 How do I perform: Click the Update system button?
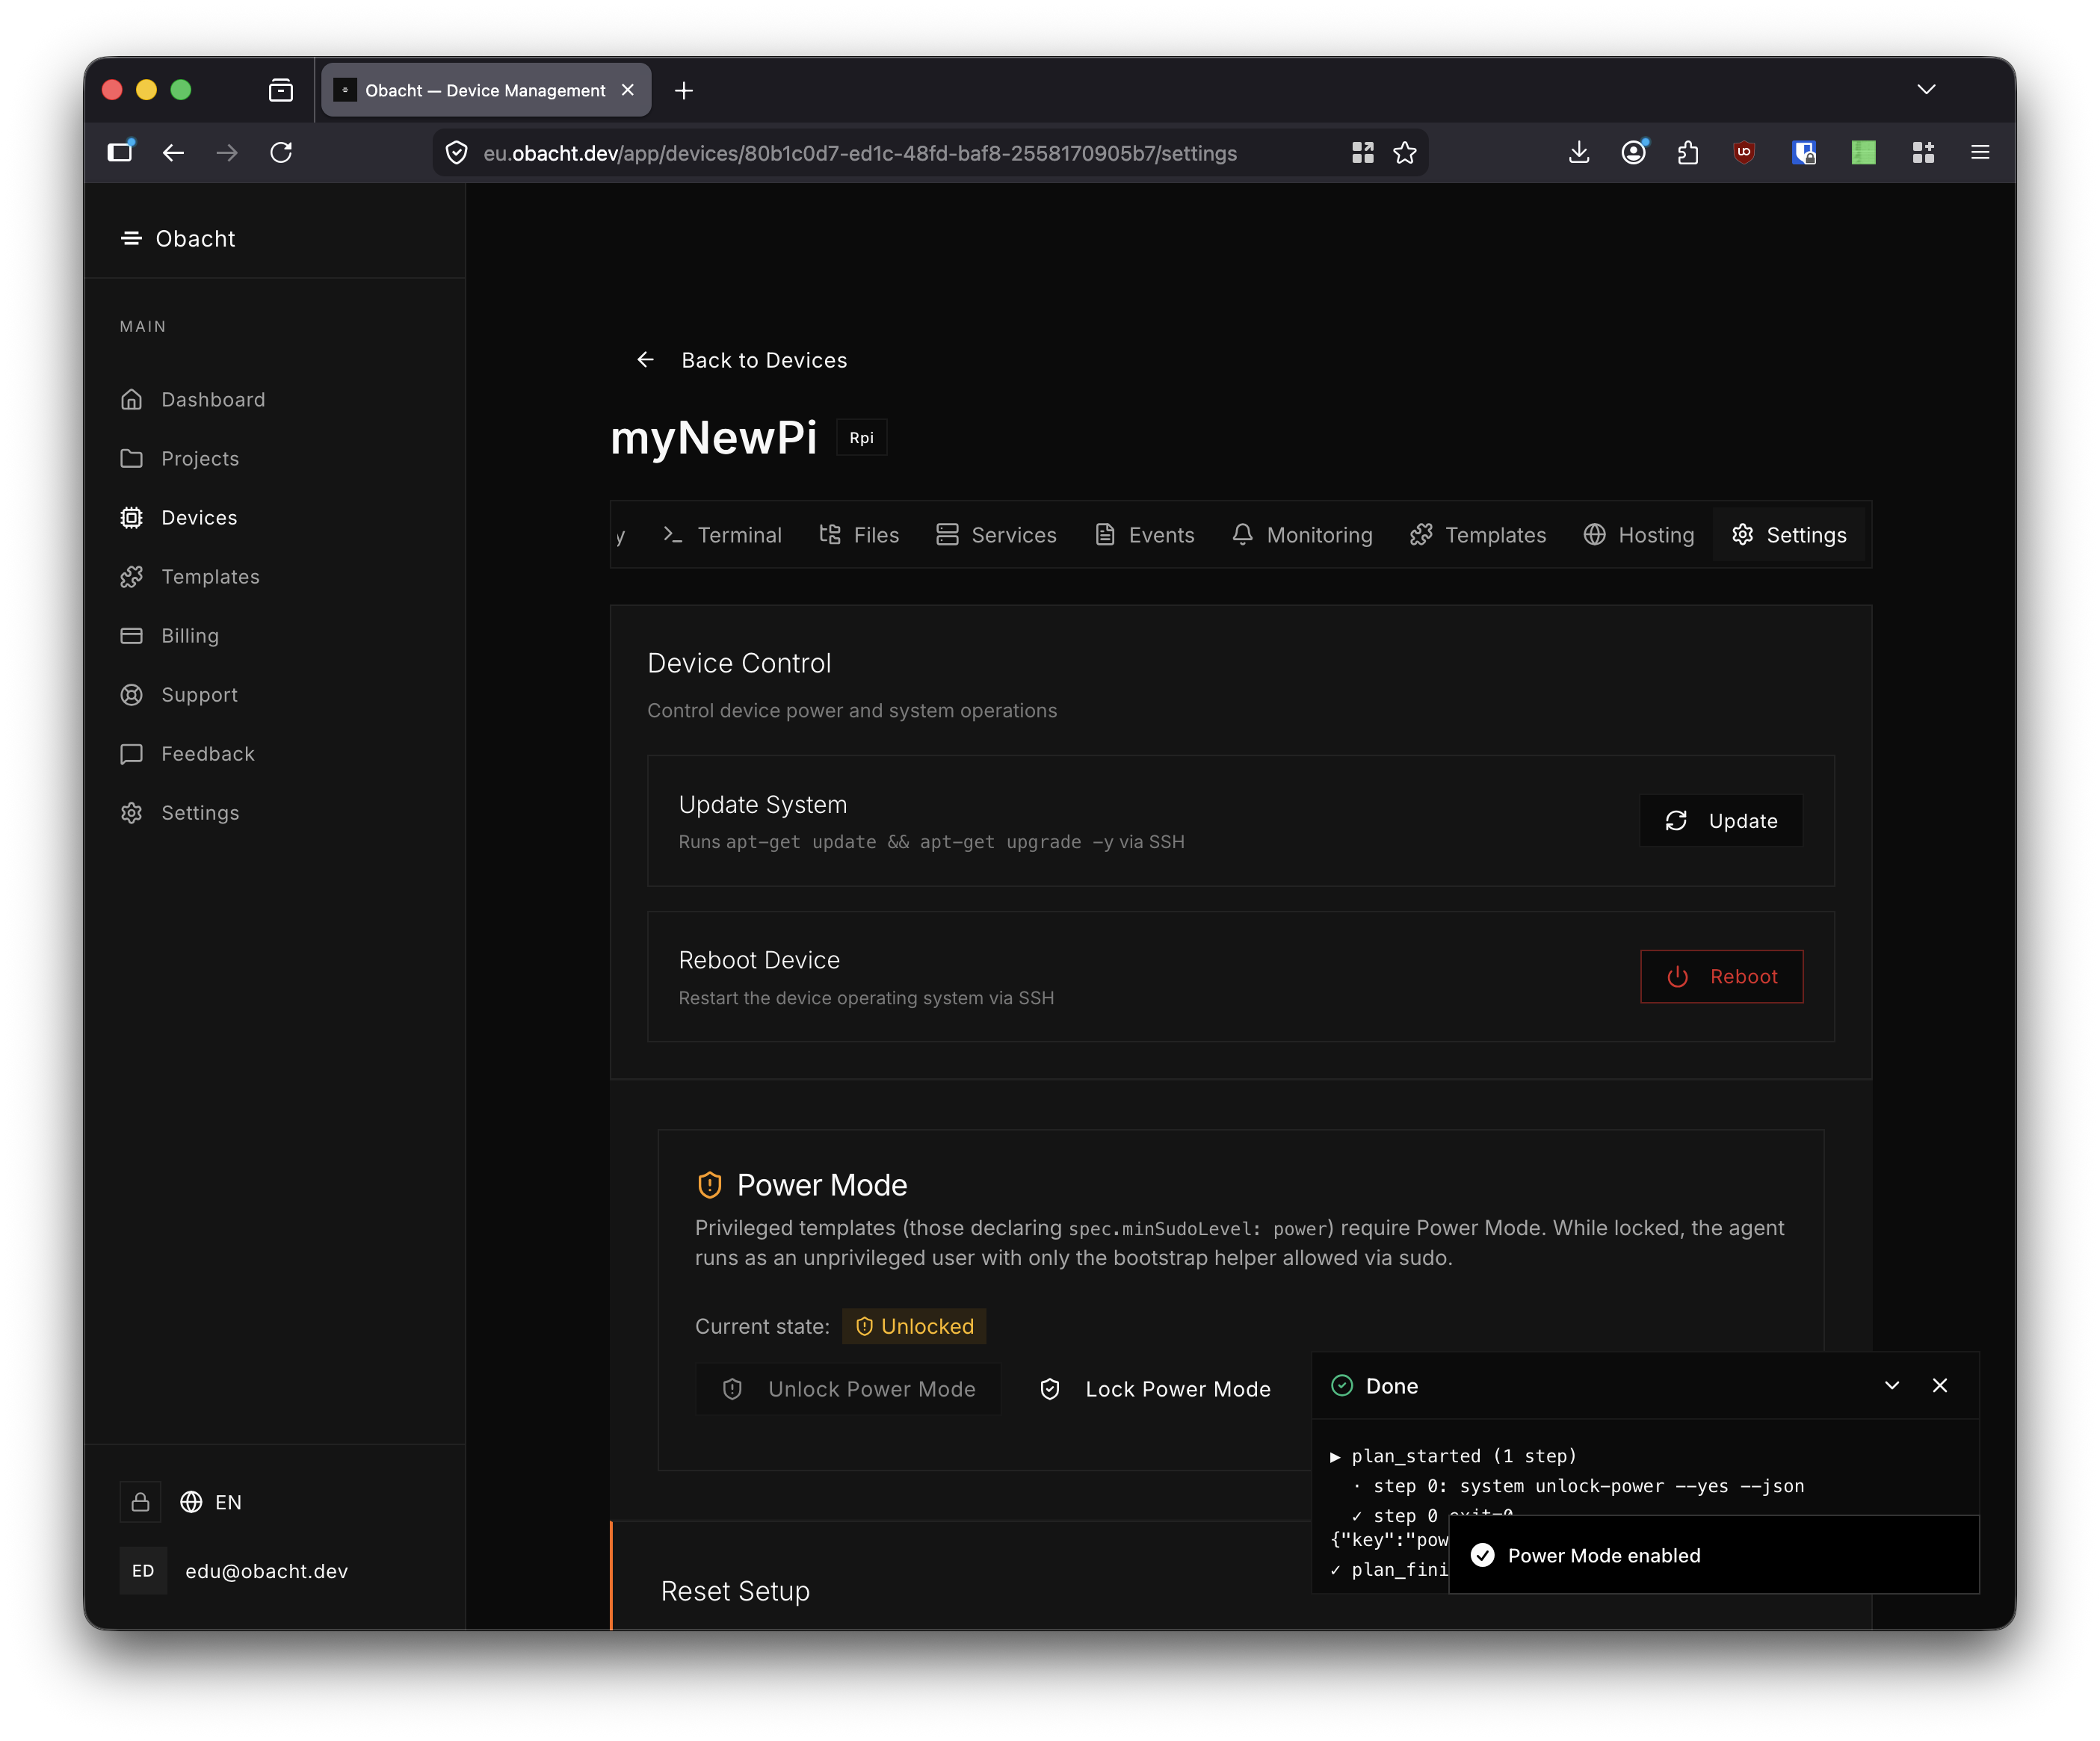1721,821
